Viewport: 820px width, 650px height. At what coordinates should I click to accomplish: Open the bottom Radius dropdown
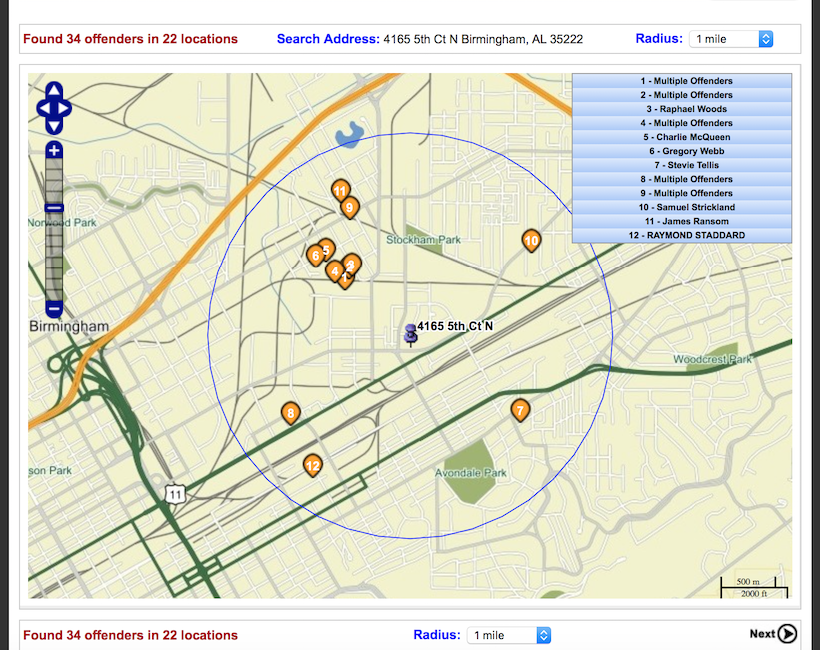click(x=508, y=635)
